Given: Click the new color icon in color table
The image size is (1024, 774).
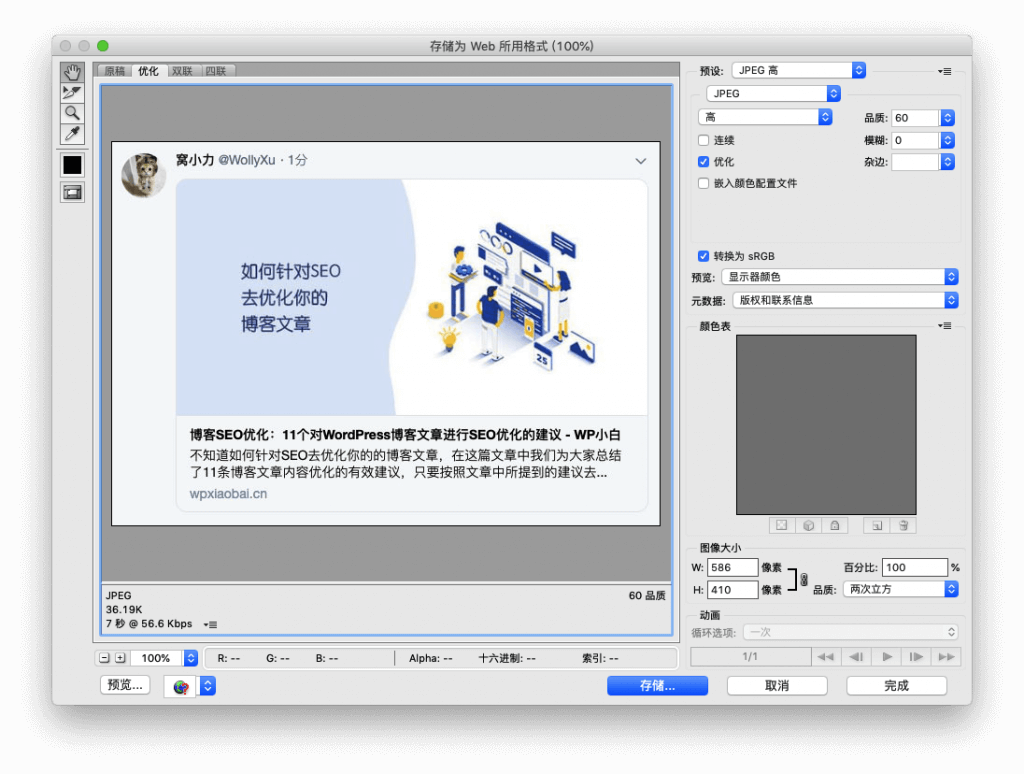Looking at the screenshot, I should pos(877,525).
